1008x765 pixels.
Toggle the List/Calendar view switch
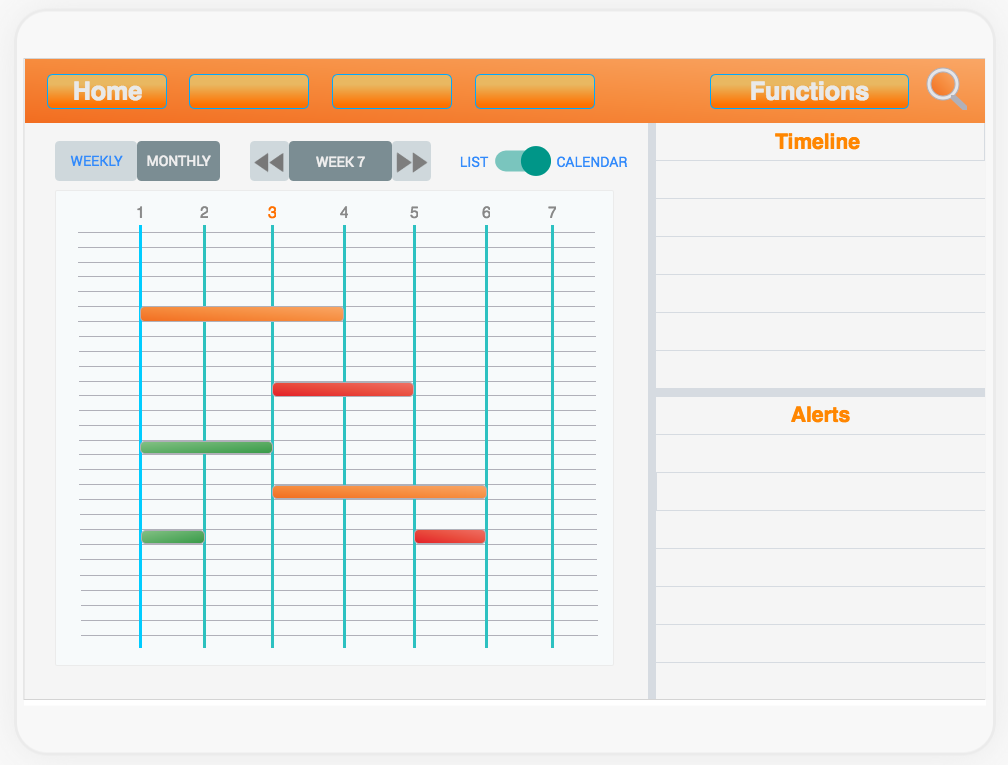522,161
